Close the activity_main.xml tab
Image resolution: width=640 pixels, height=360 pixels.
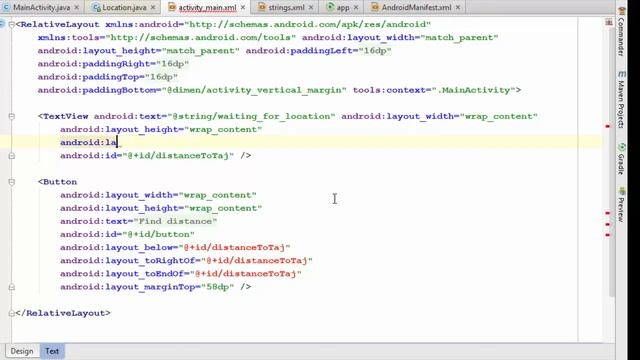243,7
